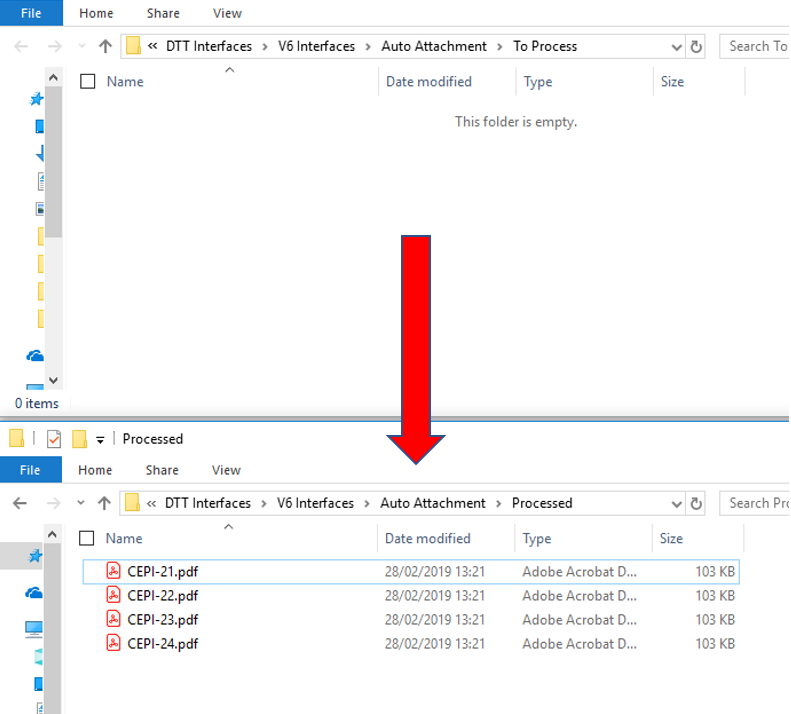
Task: Toggle the select-all checkbox in the Processed window
Action: pos(88,538)
